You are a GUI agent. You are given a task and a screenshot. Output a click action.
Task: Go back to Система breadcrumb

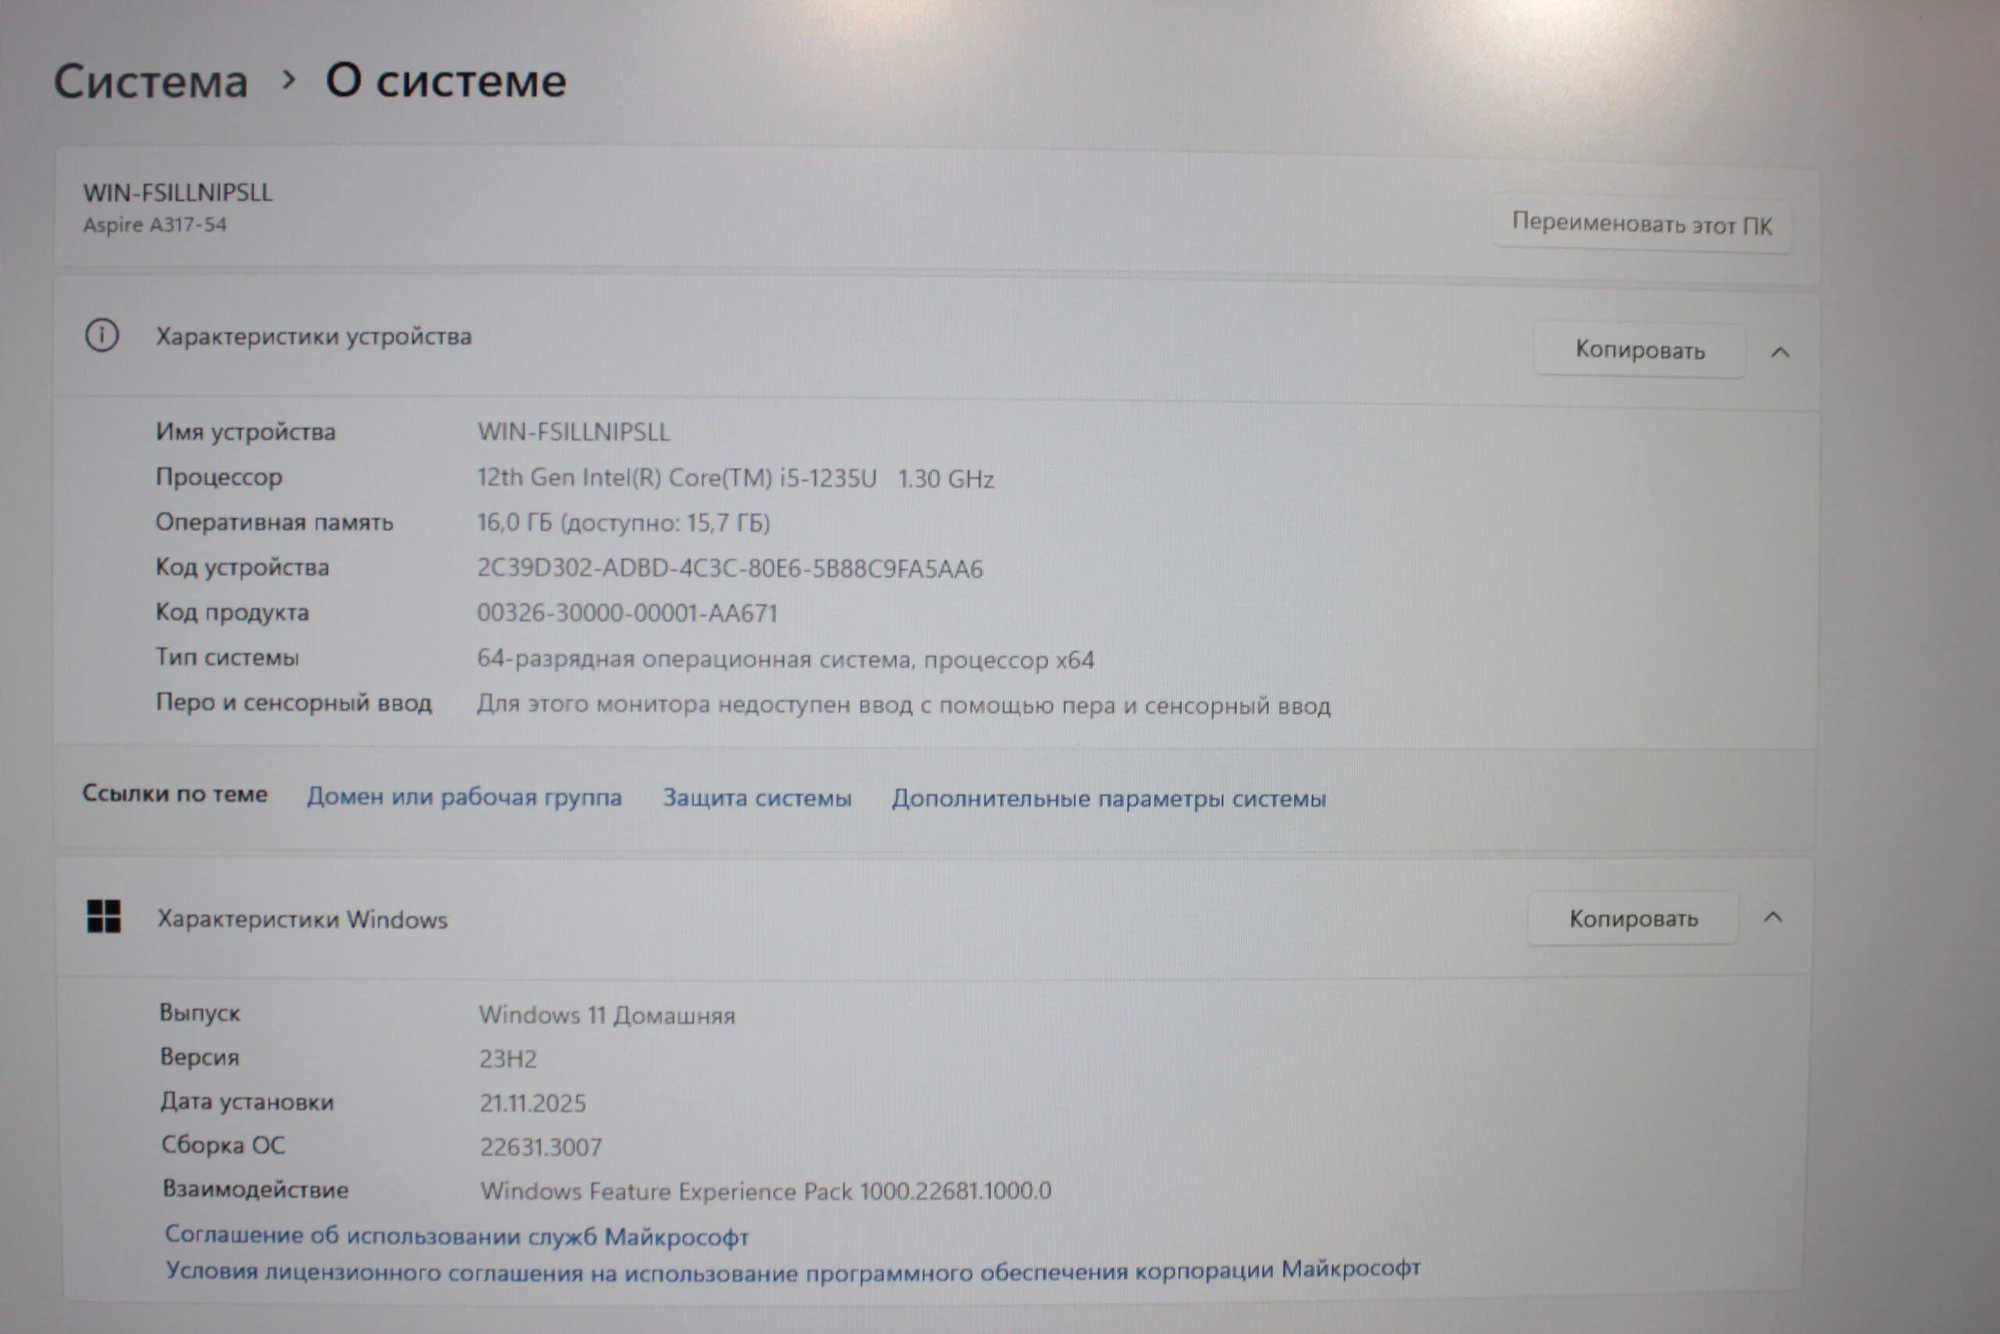click(x=150, y=81)
